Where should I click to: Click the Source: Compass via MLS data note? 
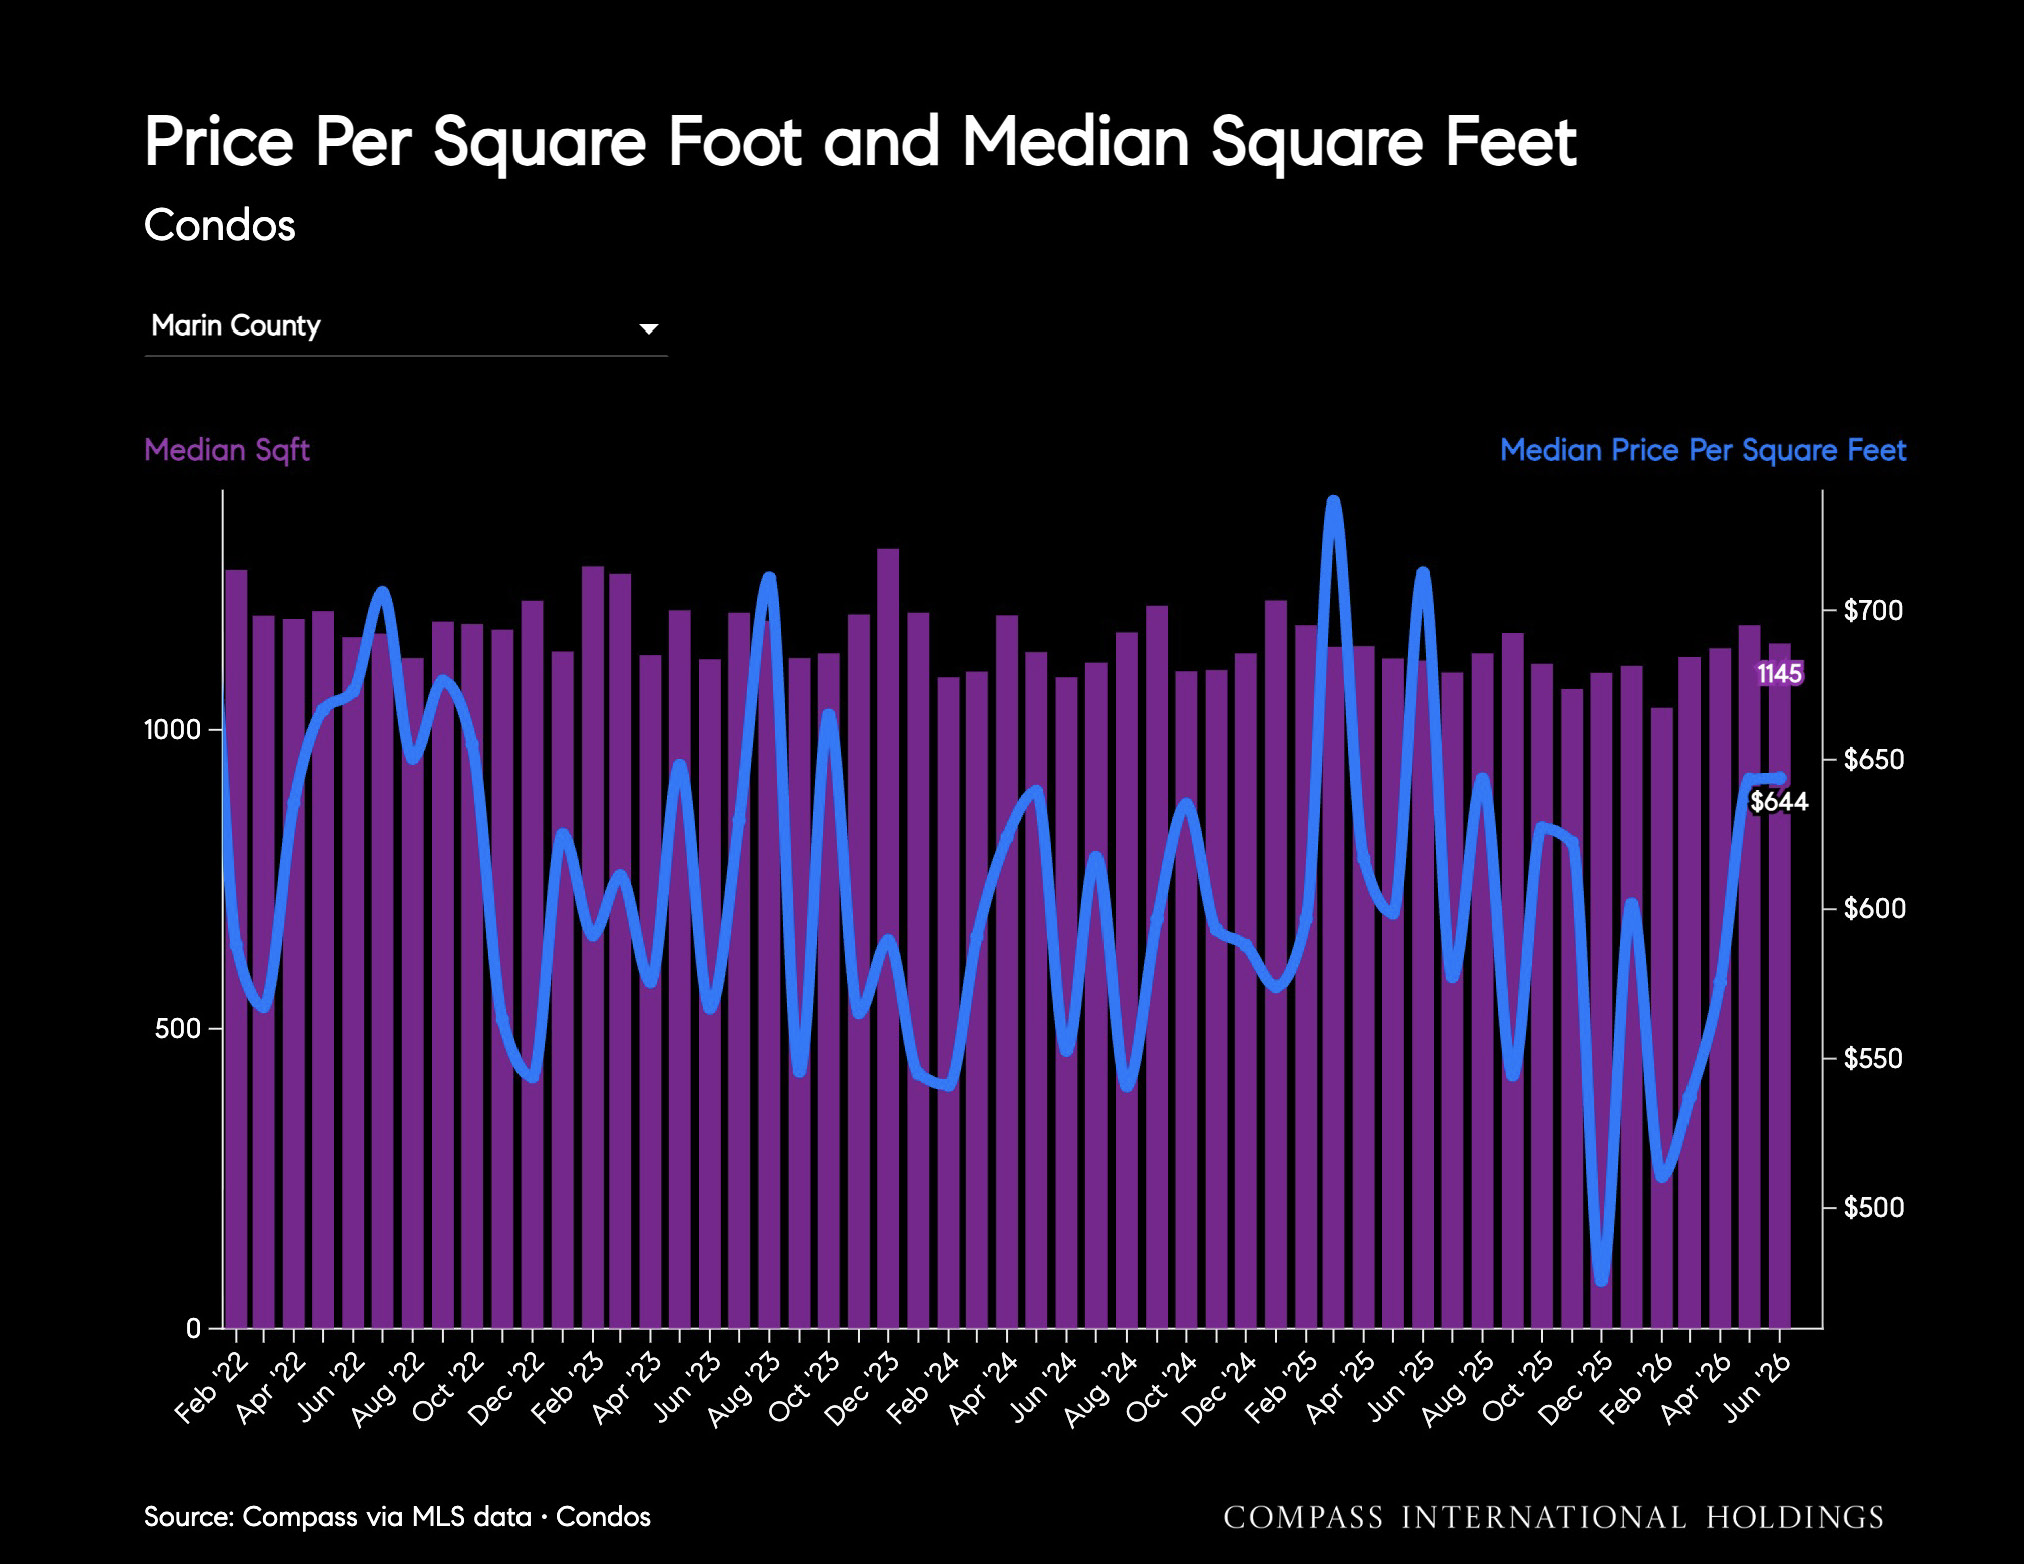(397, 1517)
